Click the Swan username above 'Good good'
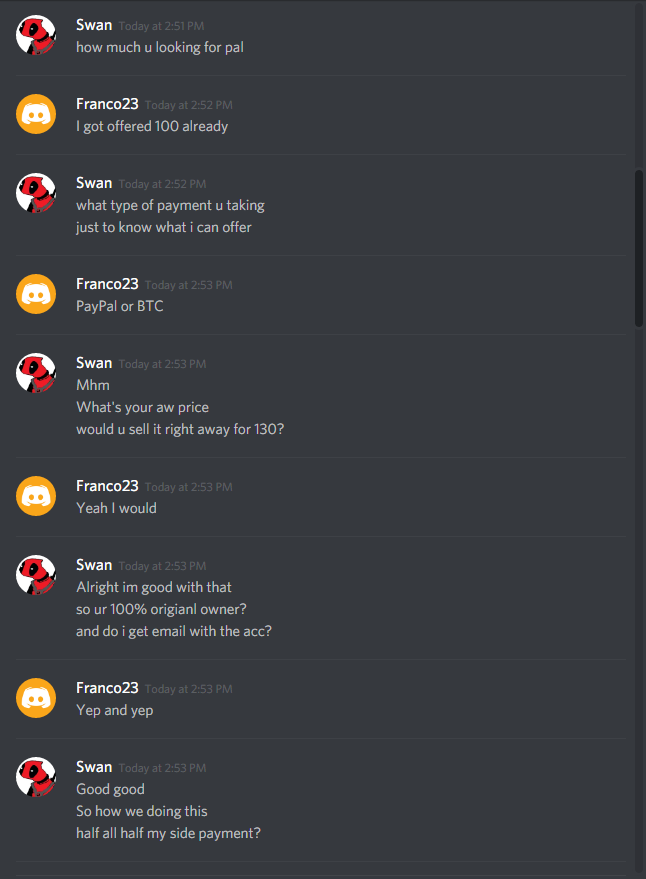Image resolution: width=646 pixels, height=879 pixels. pyautogui.click(x=94, y=767)
